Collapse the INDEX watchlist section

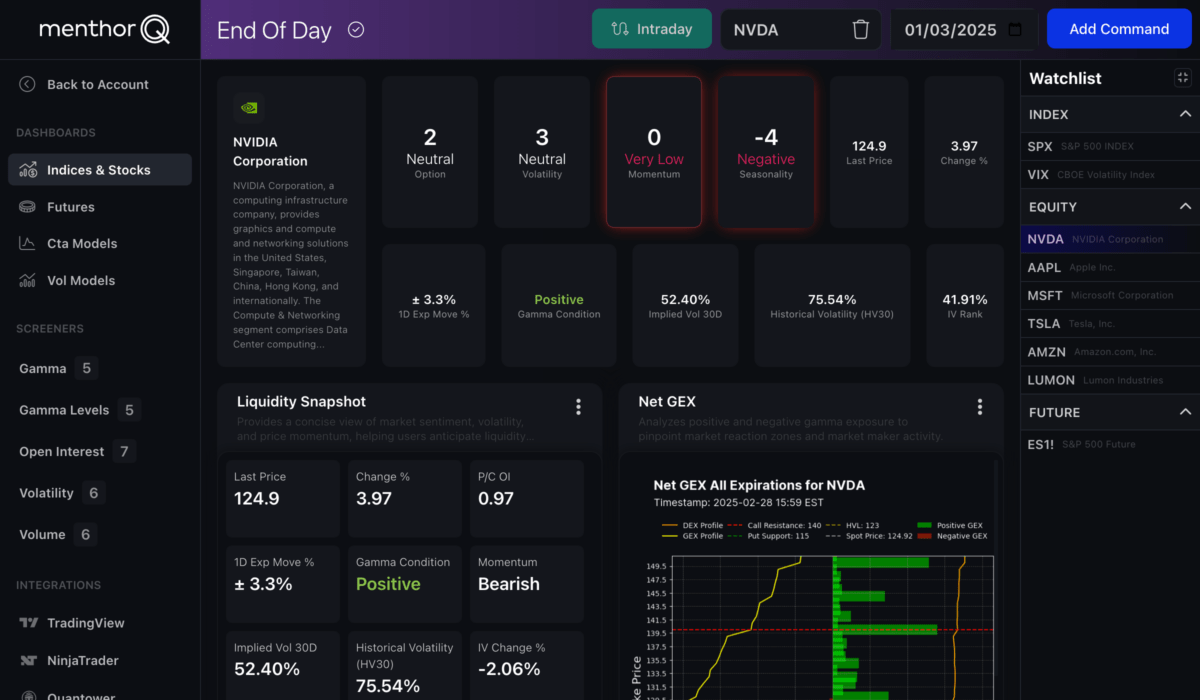coord(1185,115)
